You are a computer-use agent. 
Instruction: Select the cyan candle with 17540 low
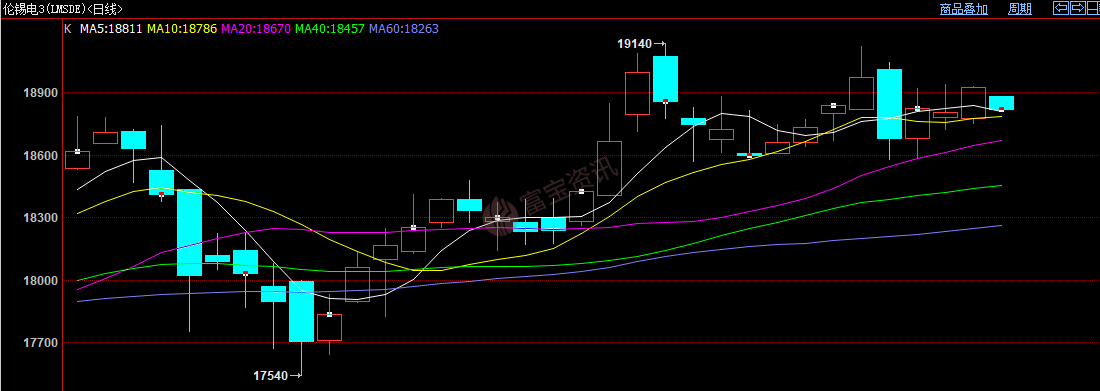(x=302, y=311)
